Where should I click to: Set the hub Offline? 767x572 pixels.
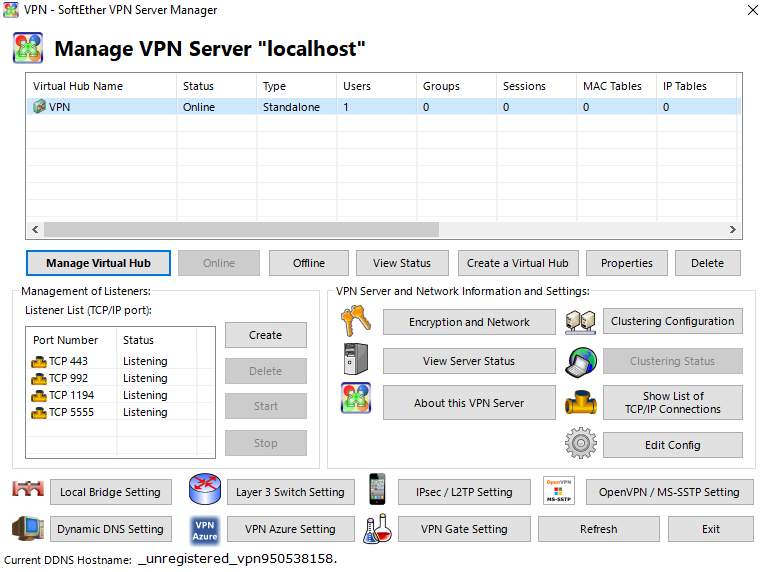tap(309, 263)
